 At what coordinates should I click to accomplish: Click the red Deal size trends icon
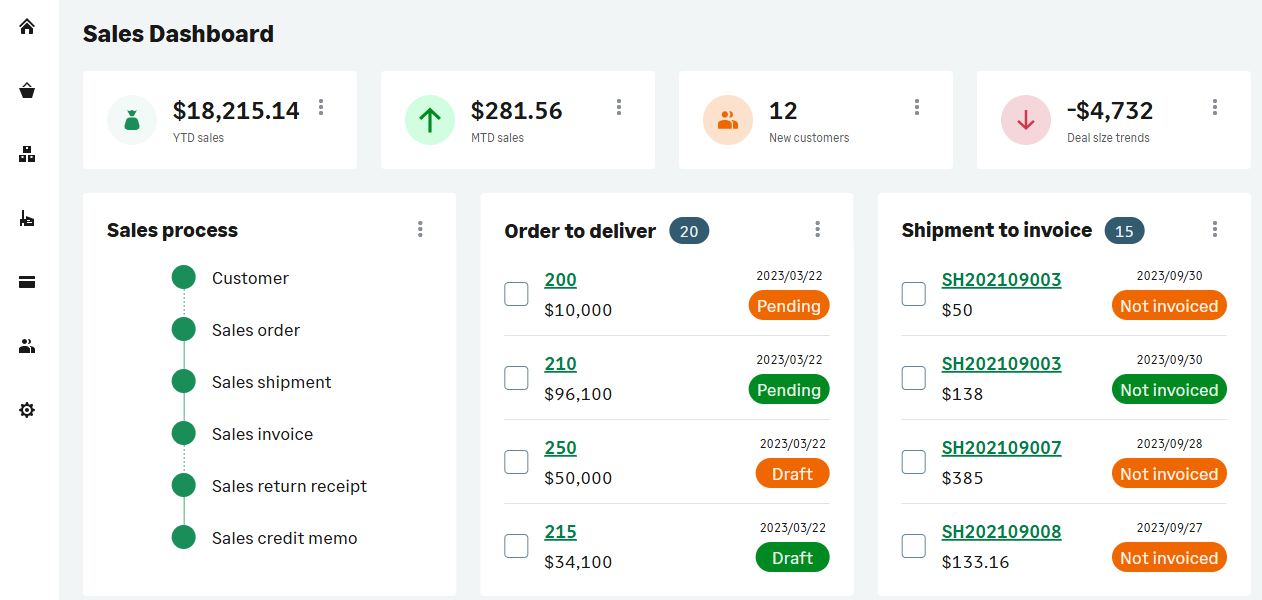(x=1026, y=120)
